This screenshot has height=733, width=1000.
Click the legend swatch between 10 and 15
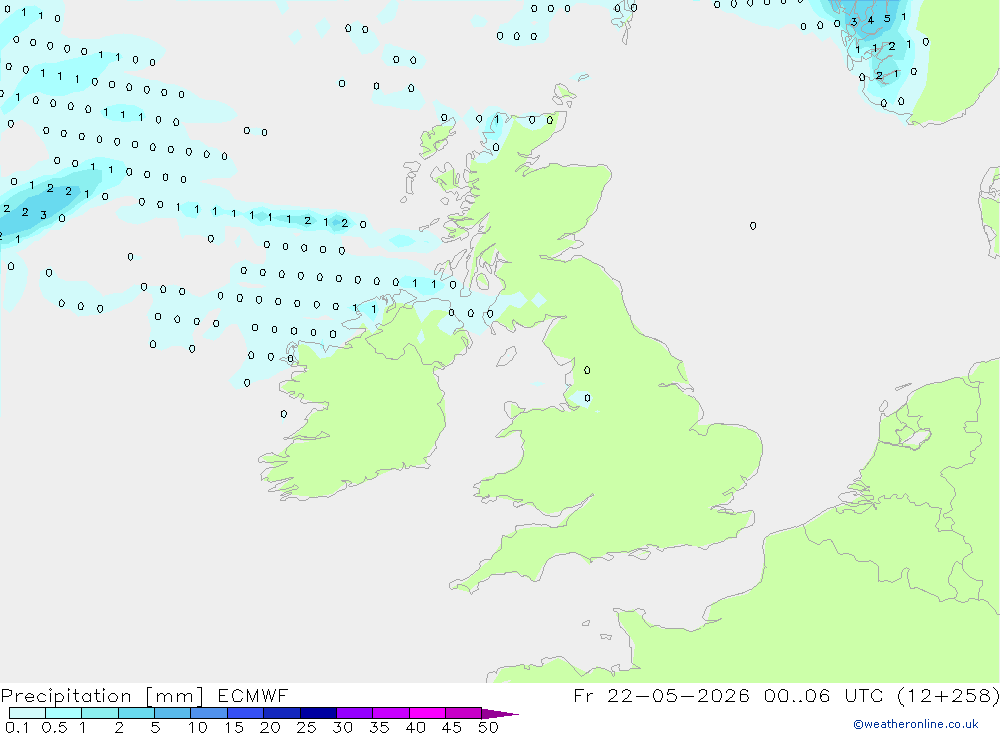[209, 713]
